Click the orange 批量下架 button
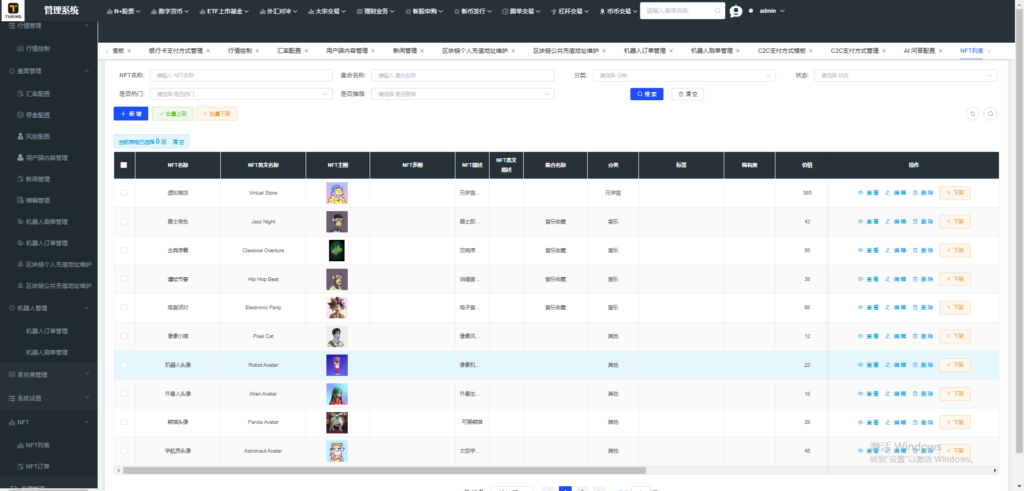 [x=216, y=114]
